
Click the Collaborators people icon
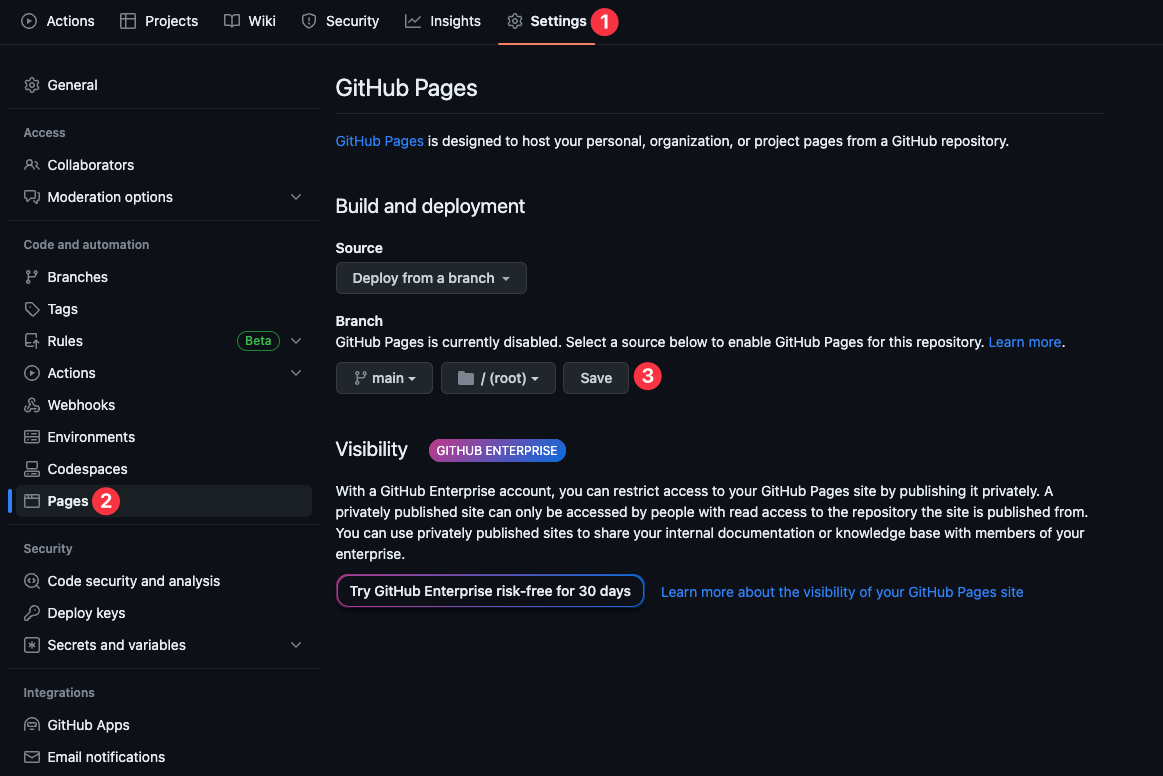click(x=32, y=165)
